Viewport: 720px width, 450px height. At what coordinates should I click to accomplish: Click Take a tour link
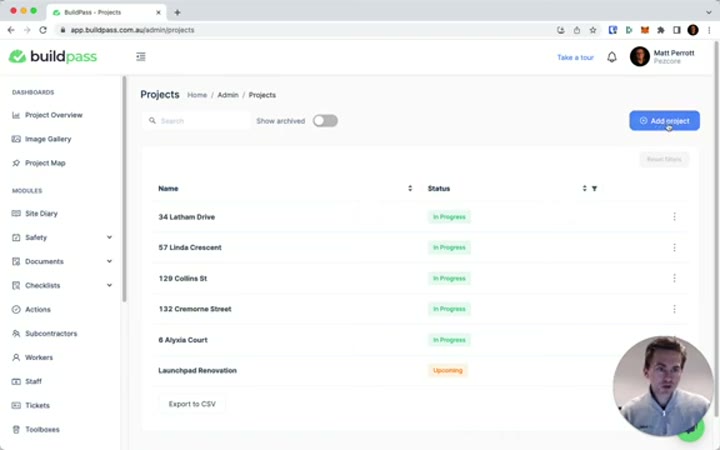tap(575, 57)
